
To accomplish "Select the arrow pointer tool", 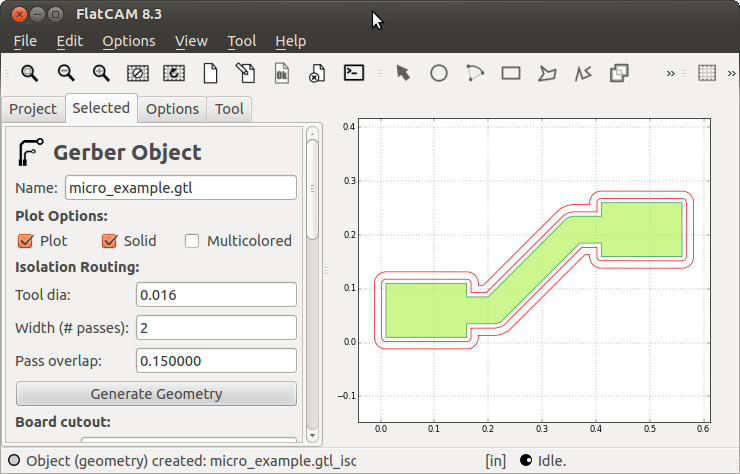I will [403, 73].
